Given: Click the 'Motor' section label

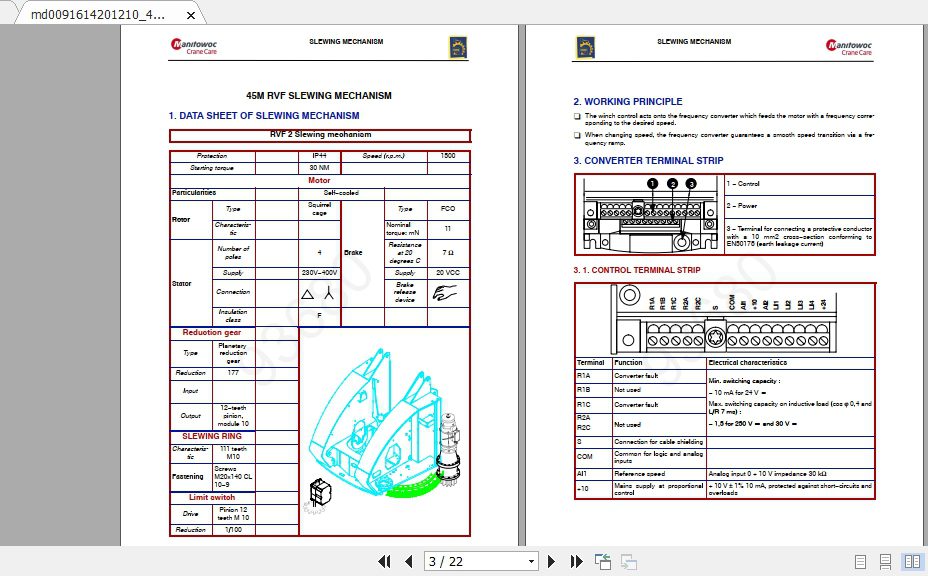Looking at the screenshot, I should [319, 180].
